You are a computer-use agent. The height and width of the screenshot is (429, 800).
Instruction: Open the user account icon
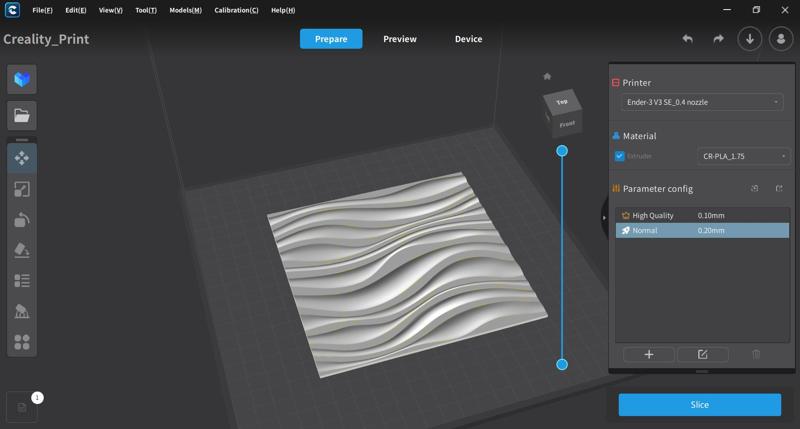(x=781, y=39)
